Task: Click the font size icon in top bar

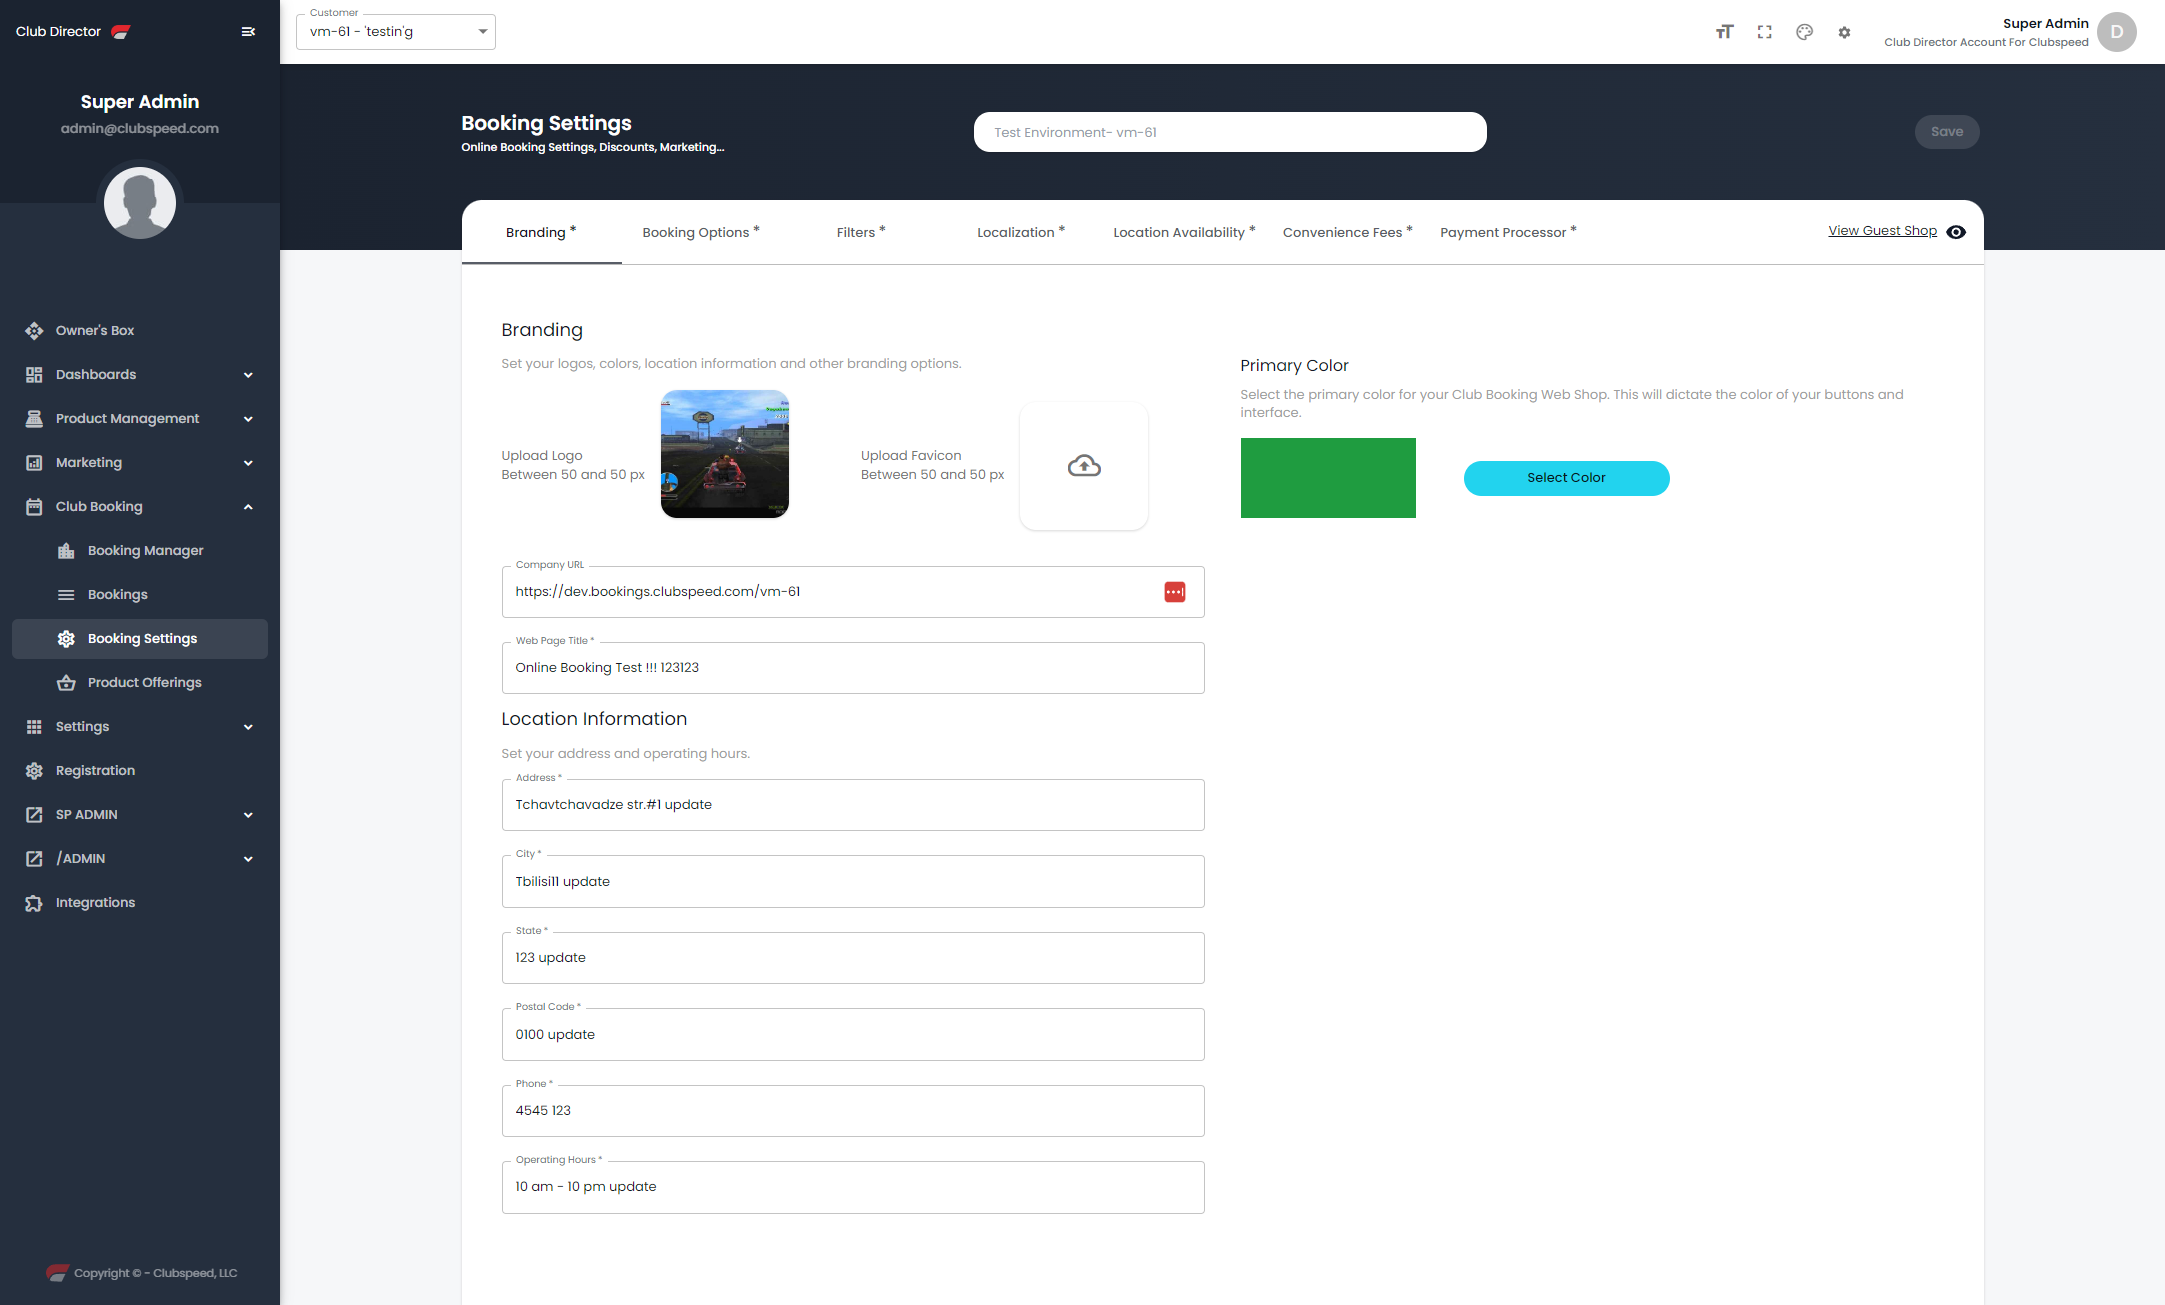Action: pos(1724,32)
